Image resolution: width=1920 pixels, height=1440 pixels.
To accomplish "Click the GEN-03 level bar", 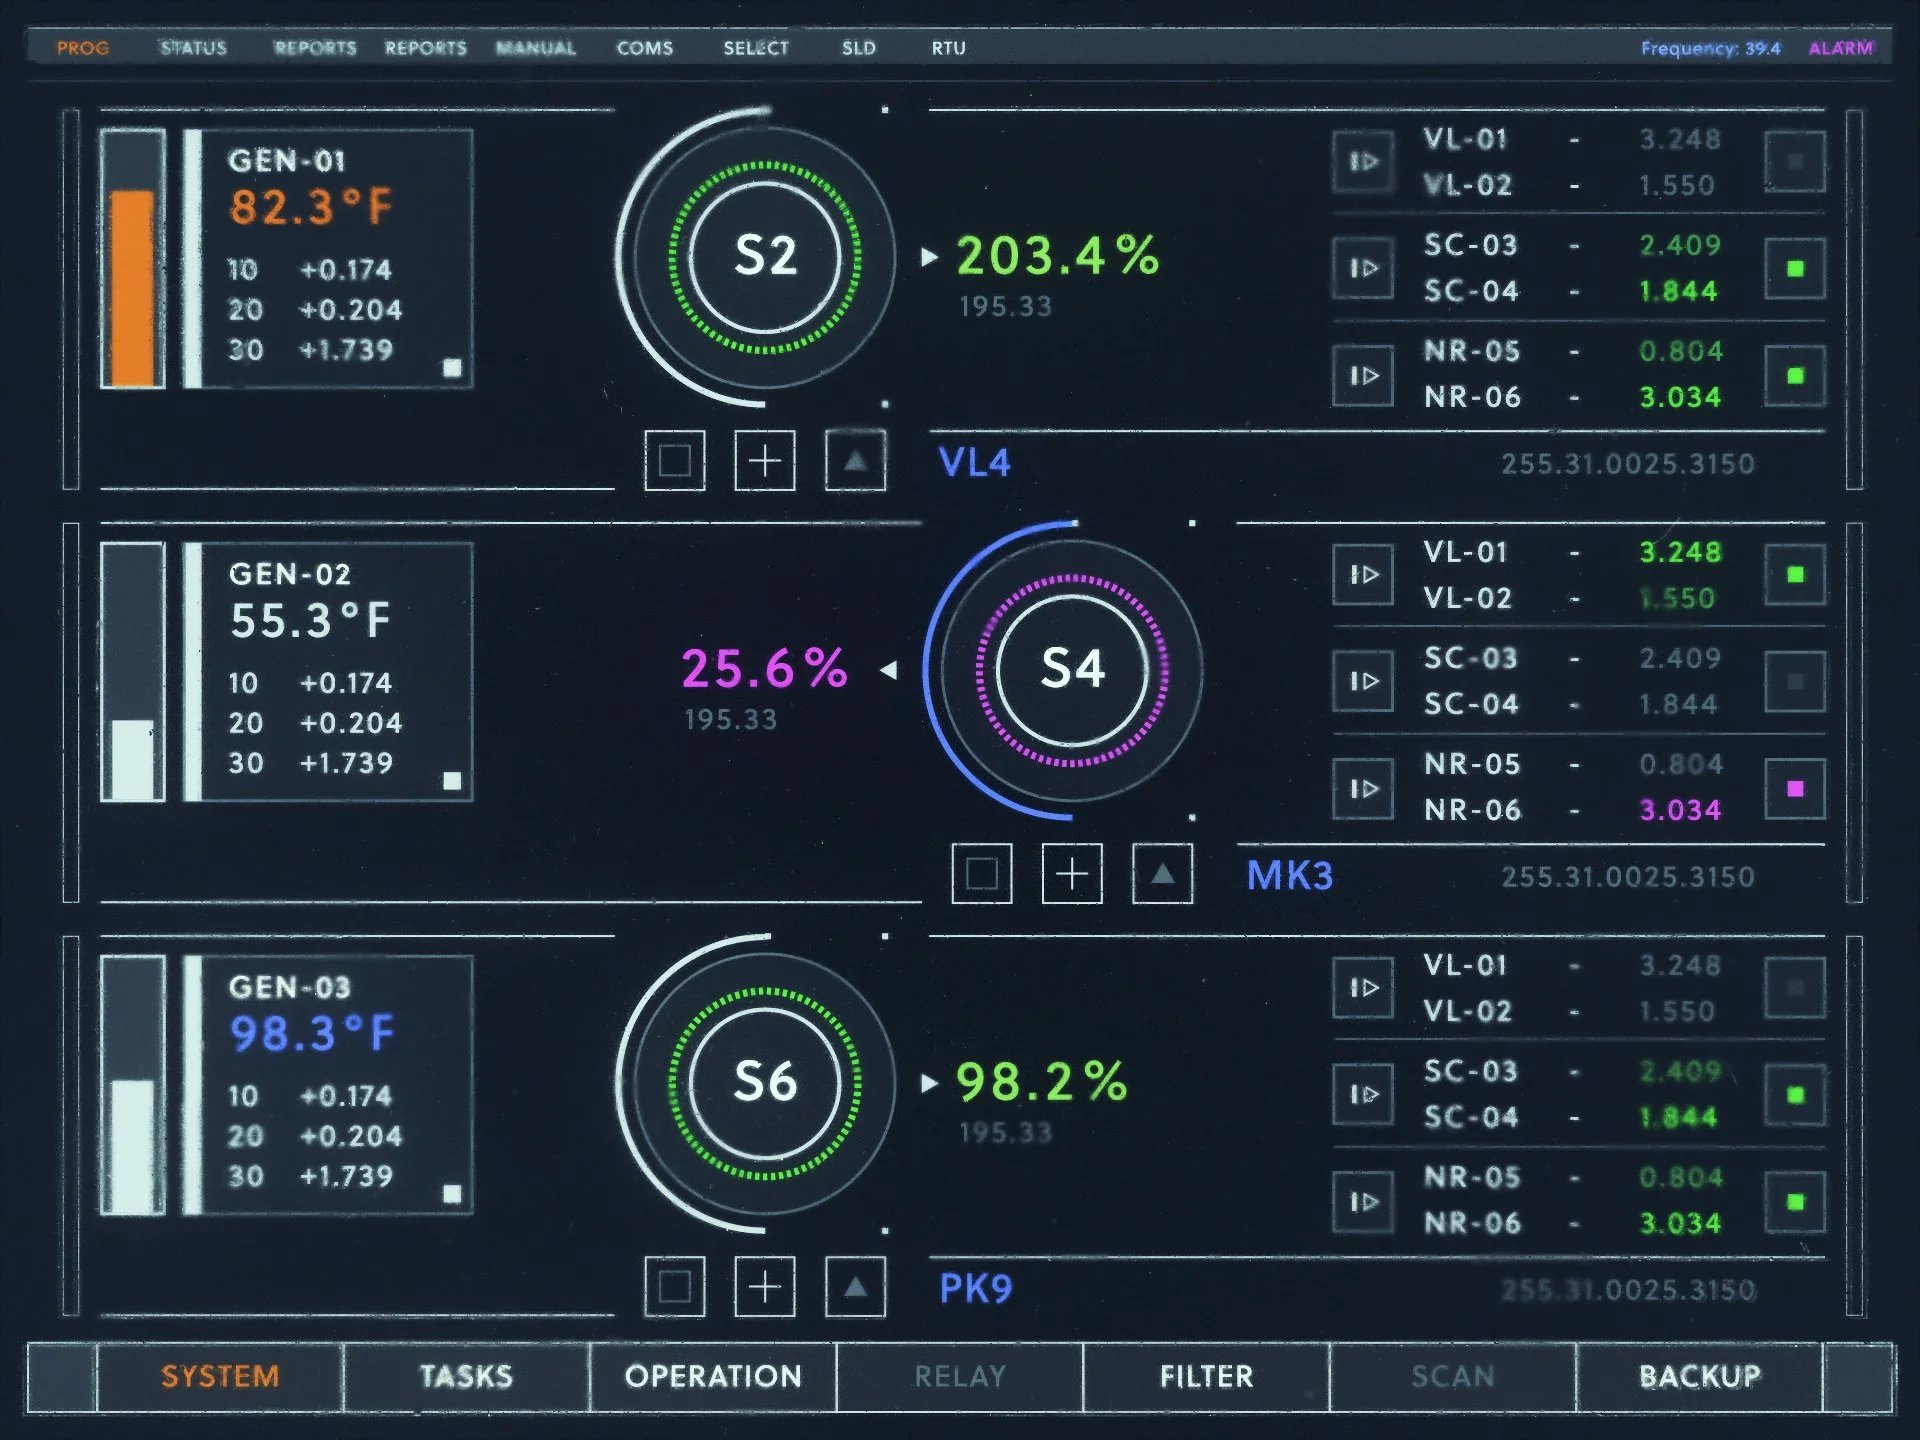I will pos(132,1084).
